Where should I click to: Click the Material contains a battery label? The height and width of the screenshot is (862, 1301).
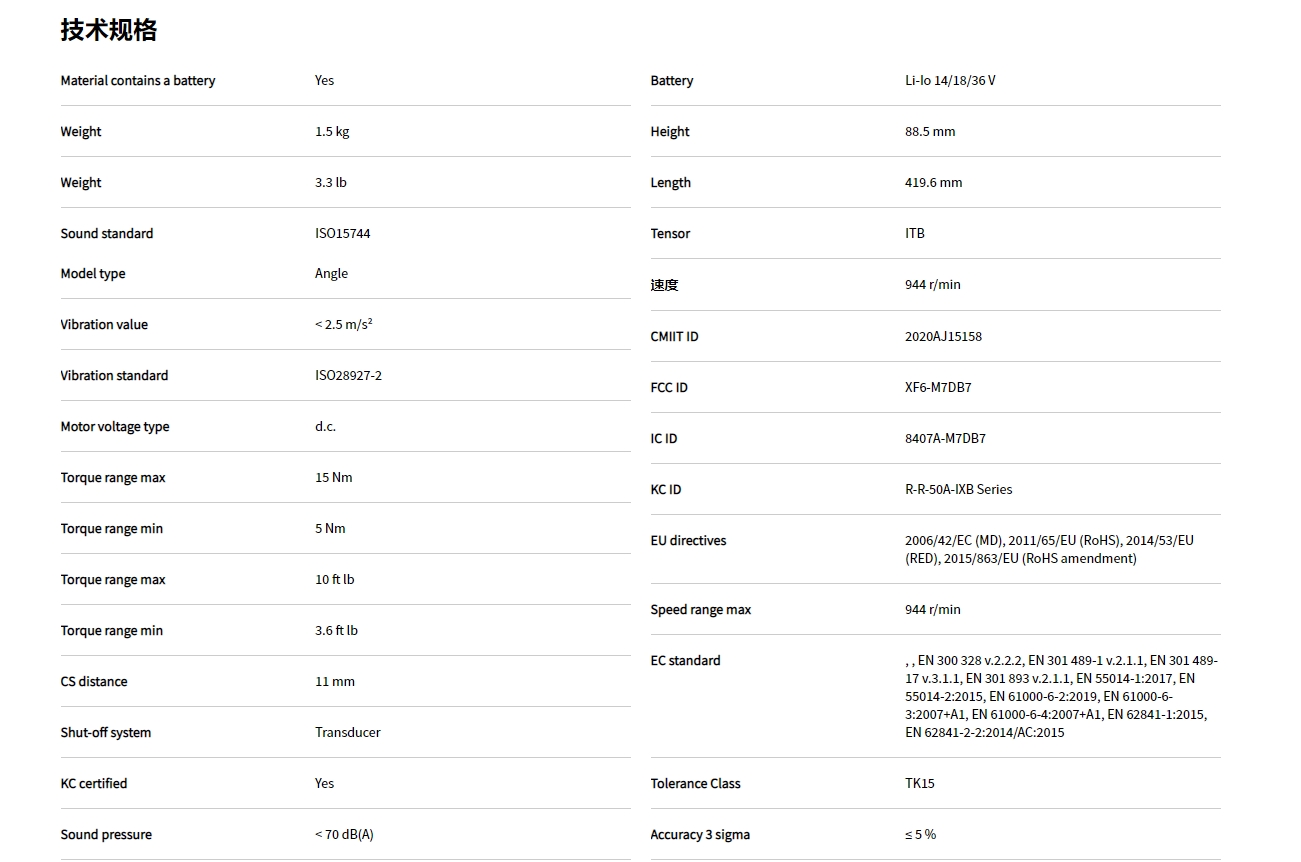(138, 81)
